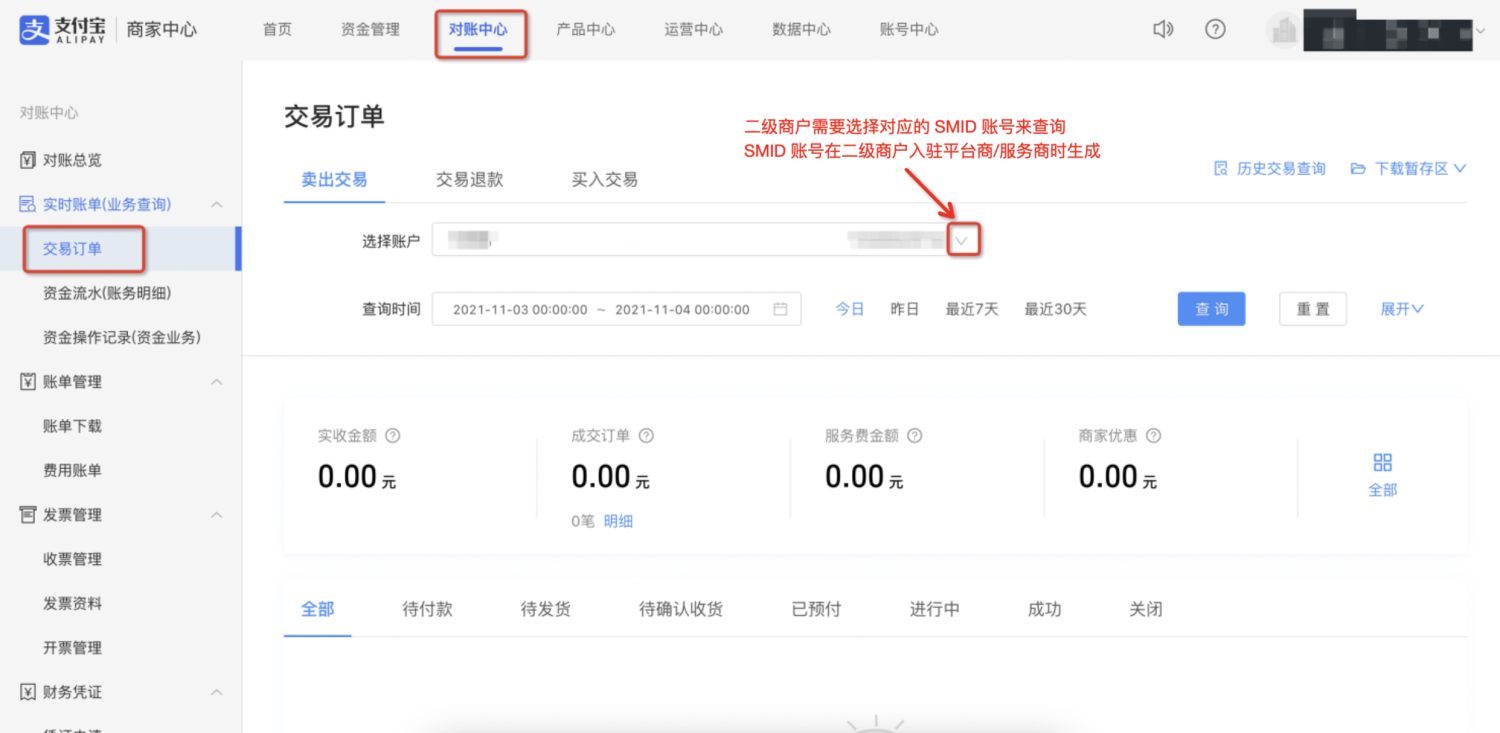Open 资金操作记录(资金业务) in sidebar

tap(122, 337)
